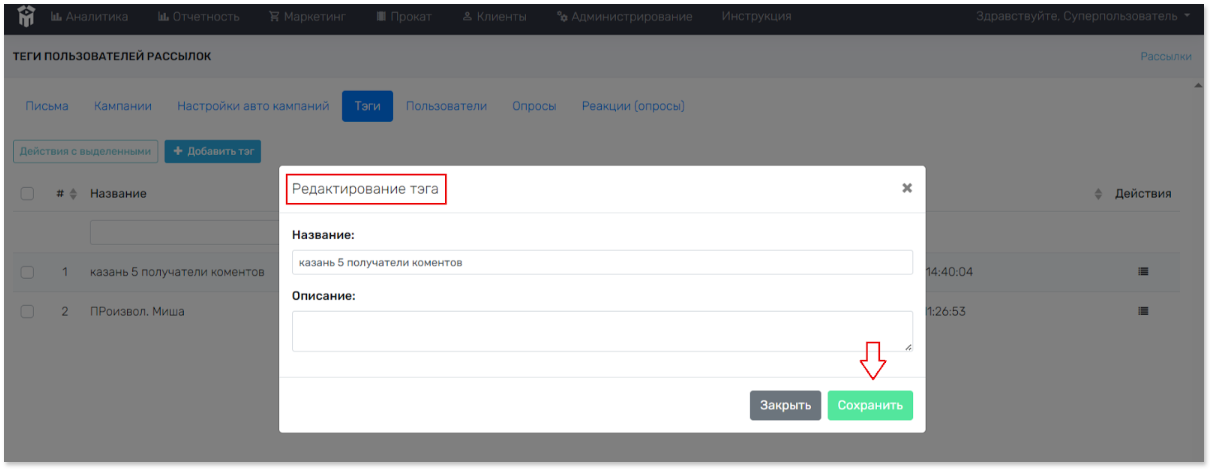Viewport: 1210px width, 469px height.
Task: Focus the Описание textarea
Action: click(x=602, y=331)
